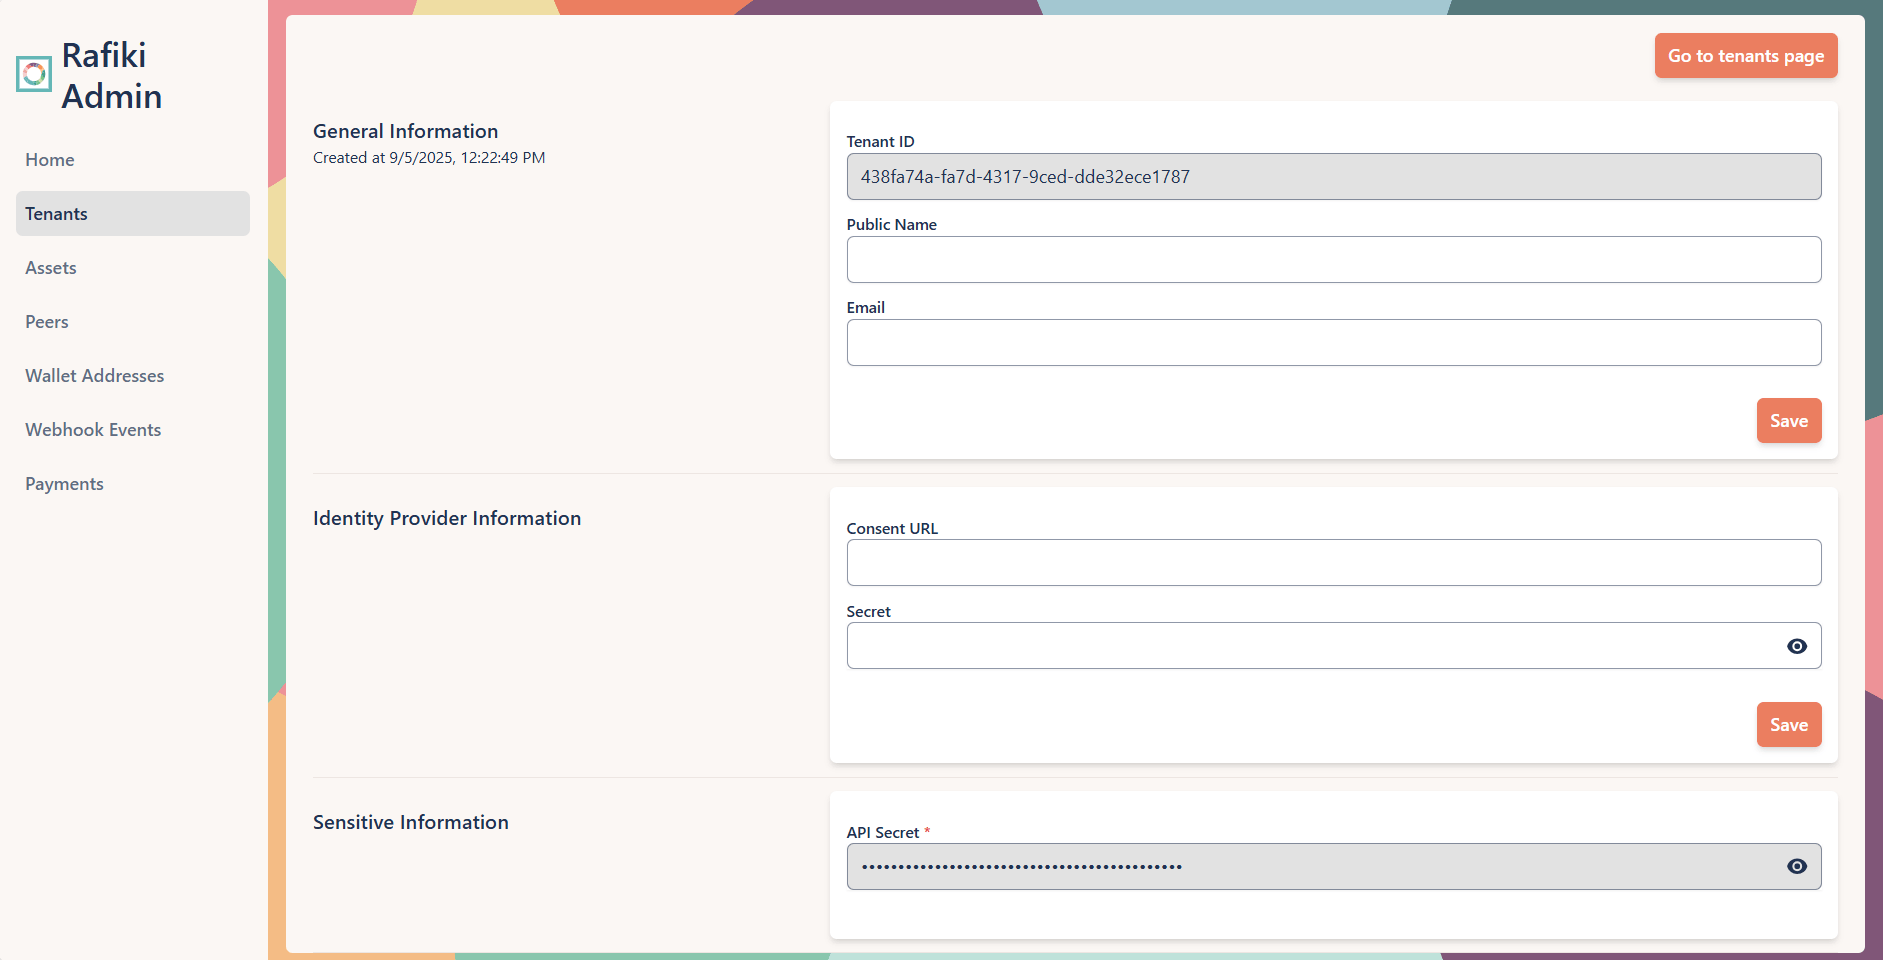This screenshot has width=1883, height=960.
Task: Click the Rafiki Admin logo icon
Action: [x=33, y=73]
